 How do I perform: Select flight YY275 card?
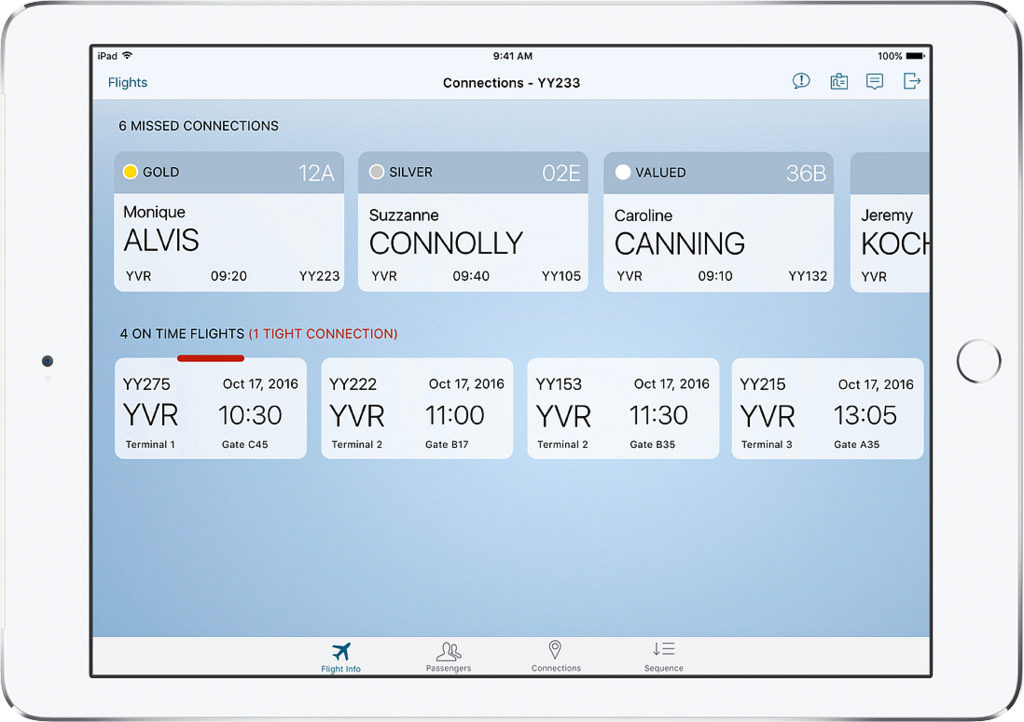210,408
